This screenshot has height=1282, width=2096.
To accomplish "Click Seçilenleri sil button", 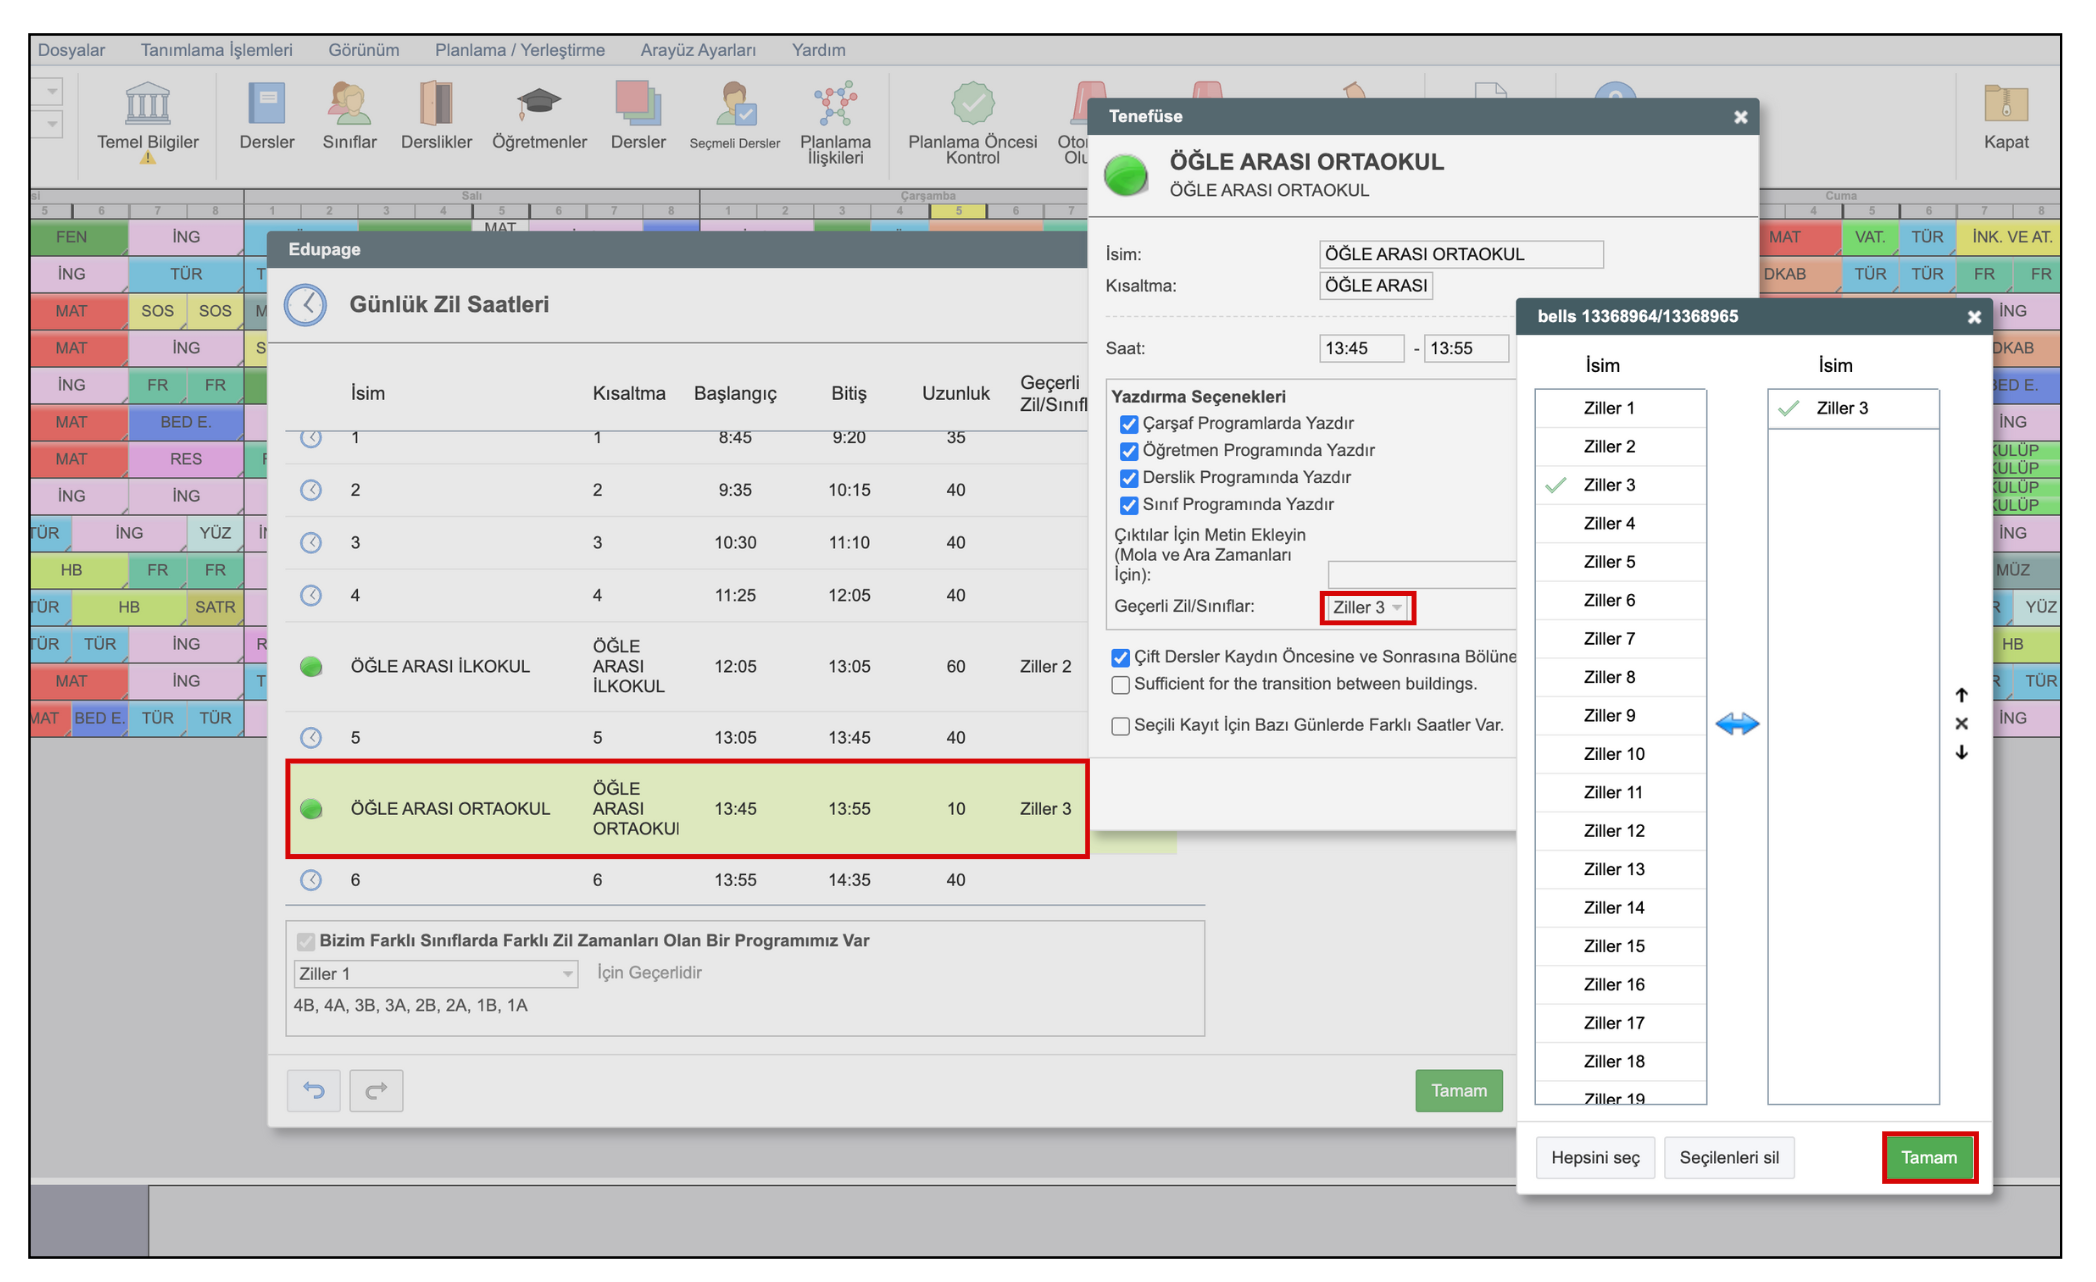I will [1728, 1157].
